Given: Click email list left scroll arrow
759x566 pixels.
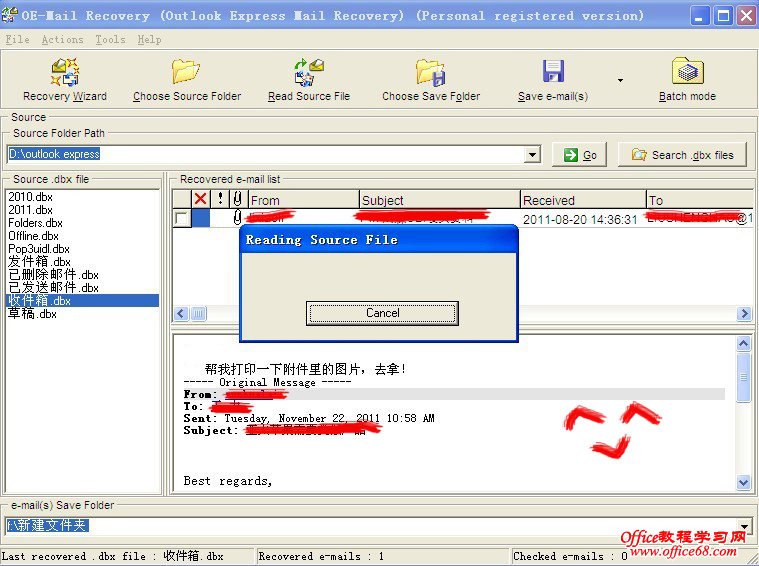Looking at the screenshot, I should coord(181,313).
